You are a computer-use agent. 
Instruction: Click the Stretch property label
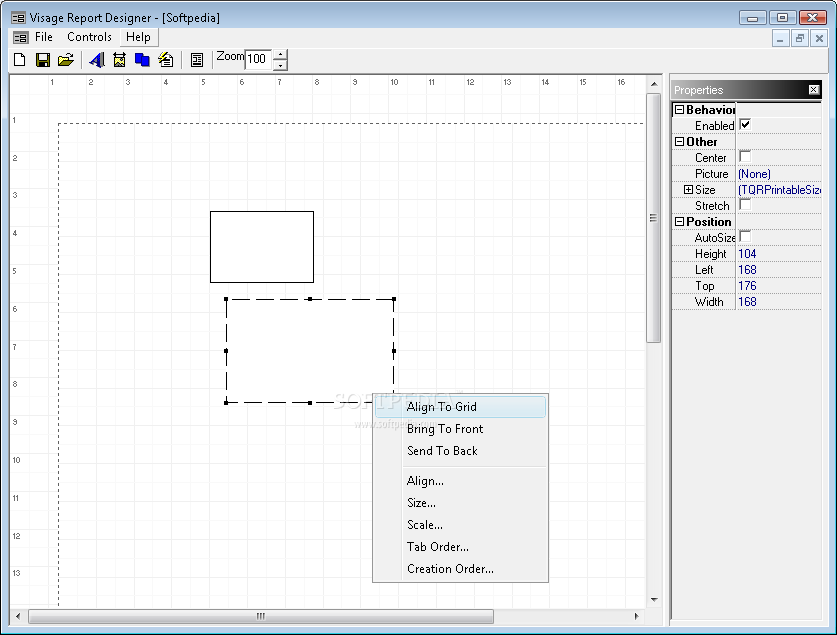tap(712, 206)
